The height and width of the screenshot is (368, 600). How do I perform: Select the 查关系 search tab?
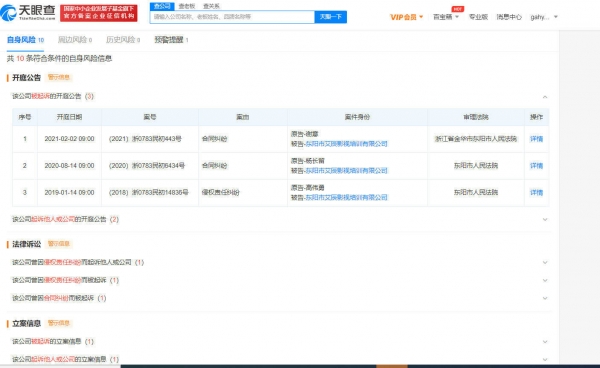coord(211,6)
